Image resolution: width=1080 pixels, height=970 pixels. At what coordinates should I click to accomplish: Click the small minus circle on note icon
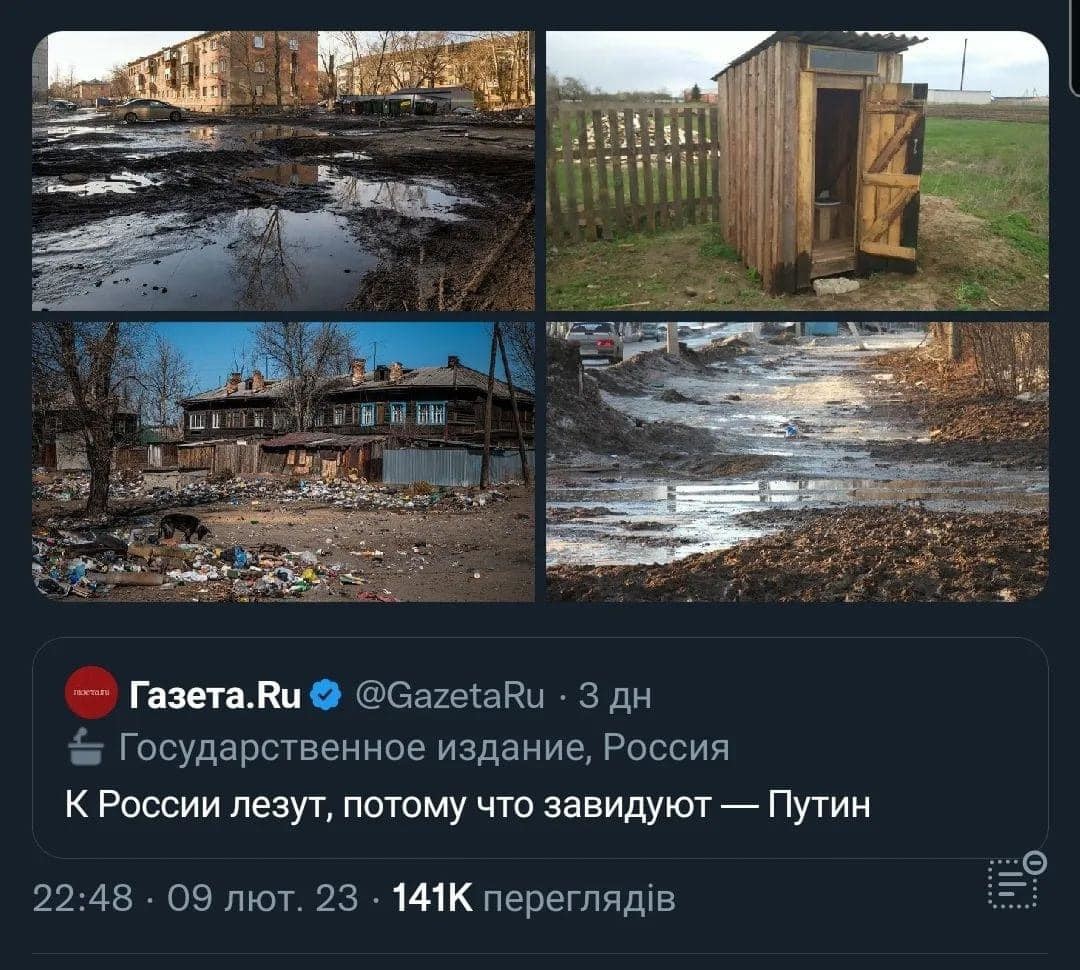1035,862
